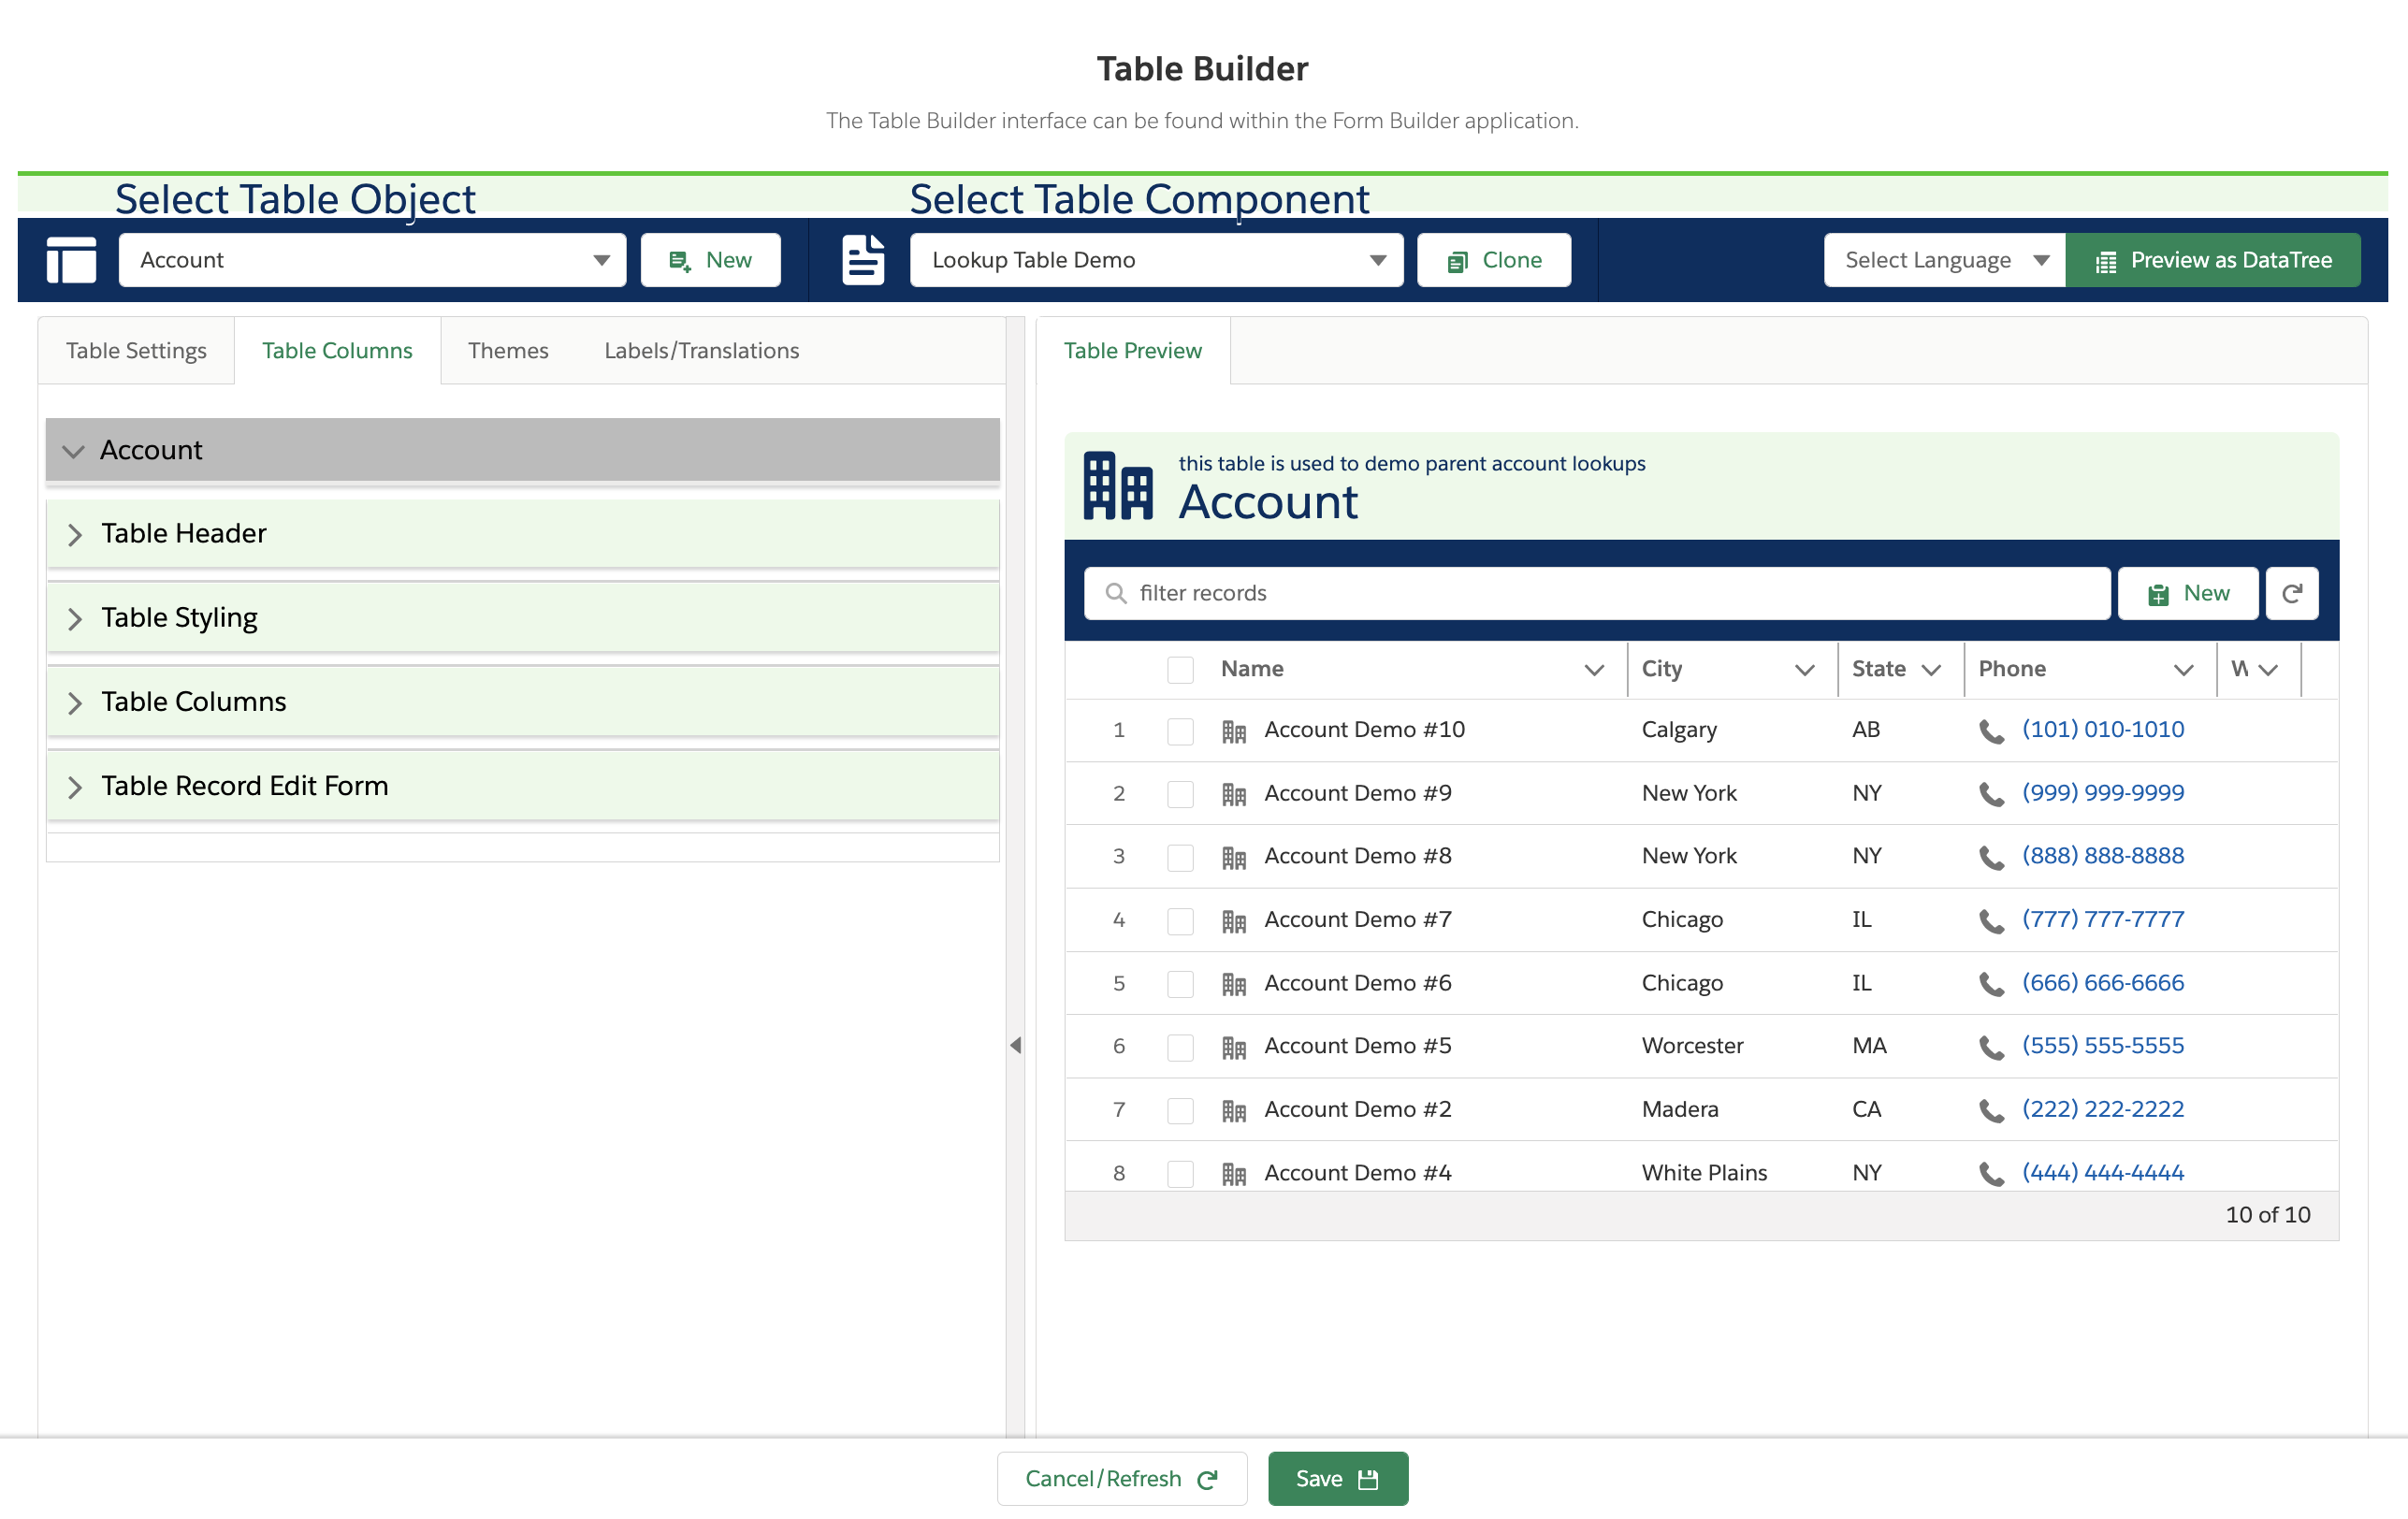
Task: Click the Clone button
Action: [x=1493, y=260]
